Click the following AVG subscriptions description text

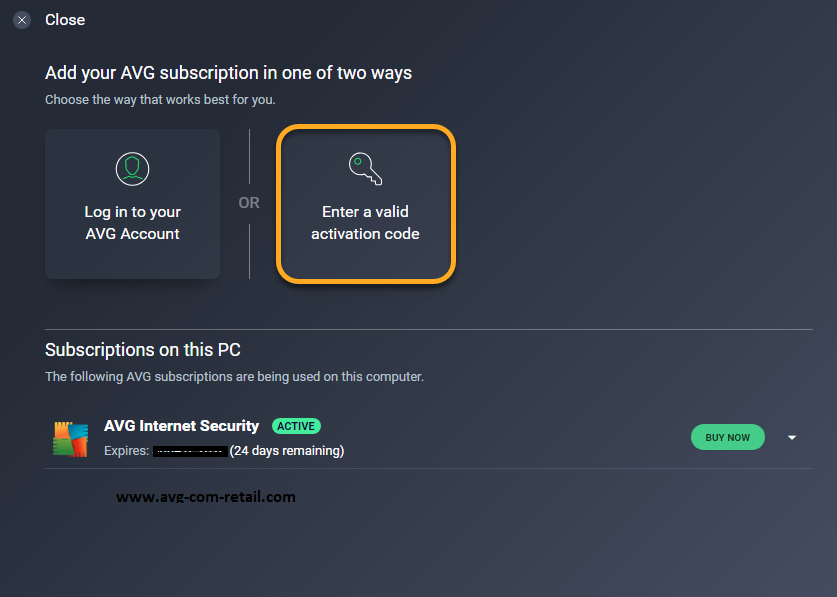(x=235, y=377)
